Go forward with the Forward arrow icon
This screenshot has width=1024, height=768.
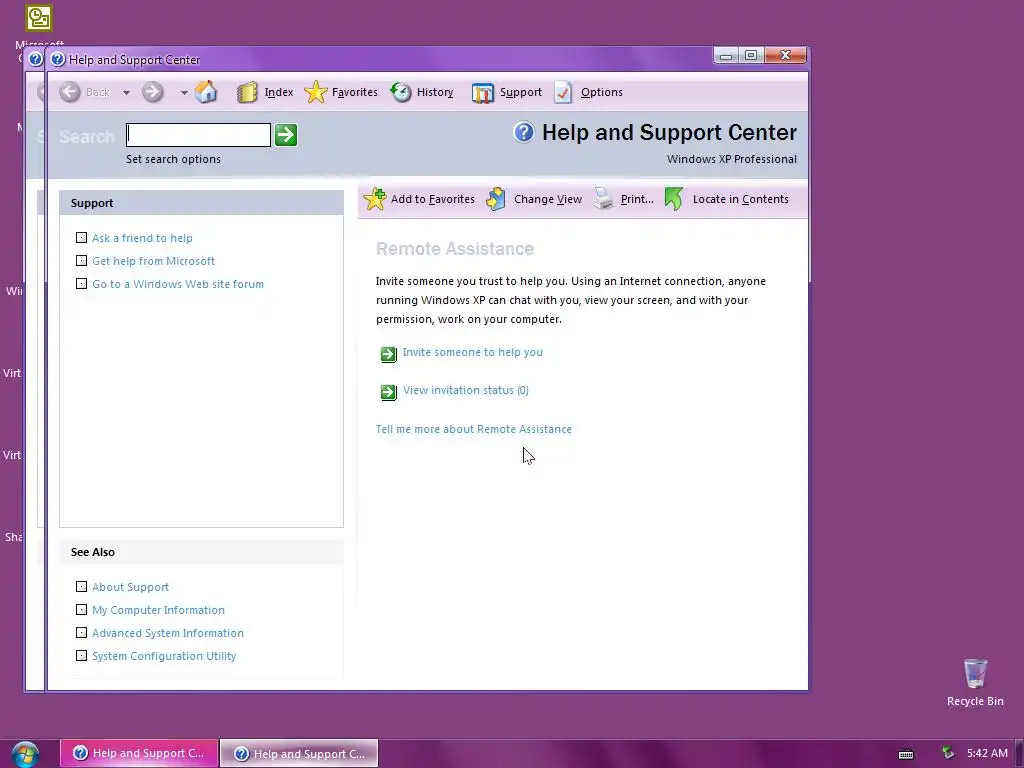(152, 92)
